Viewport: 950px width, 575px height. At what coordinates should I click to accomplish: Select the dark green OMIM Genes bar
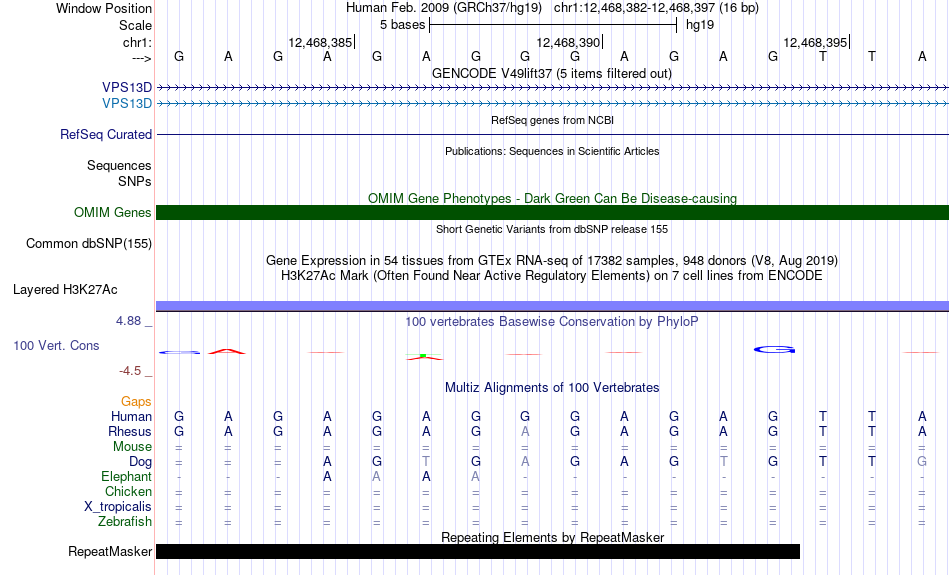pyautogui.click(x=552, y=213)
